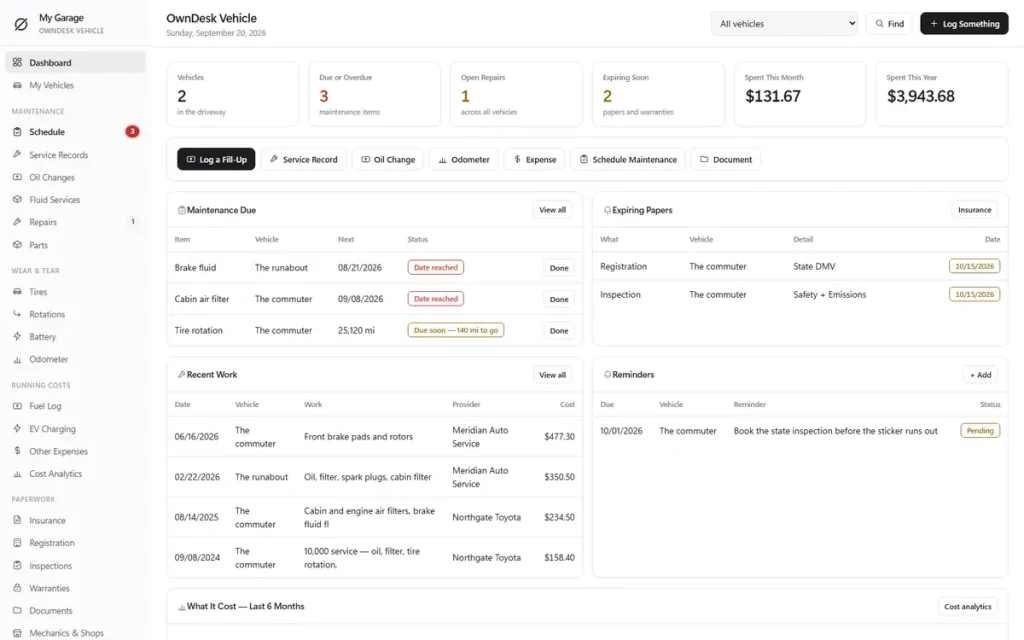The image size is (1024, 640).
Task: Mark Cabin air filter as Done
Action: pyautogui.click(x=559, y=299)
